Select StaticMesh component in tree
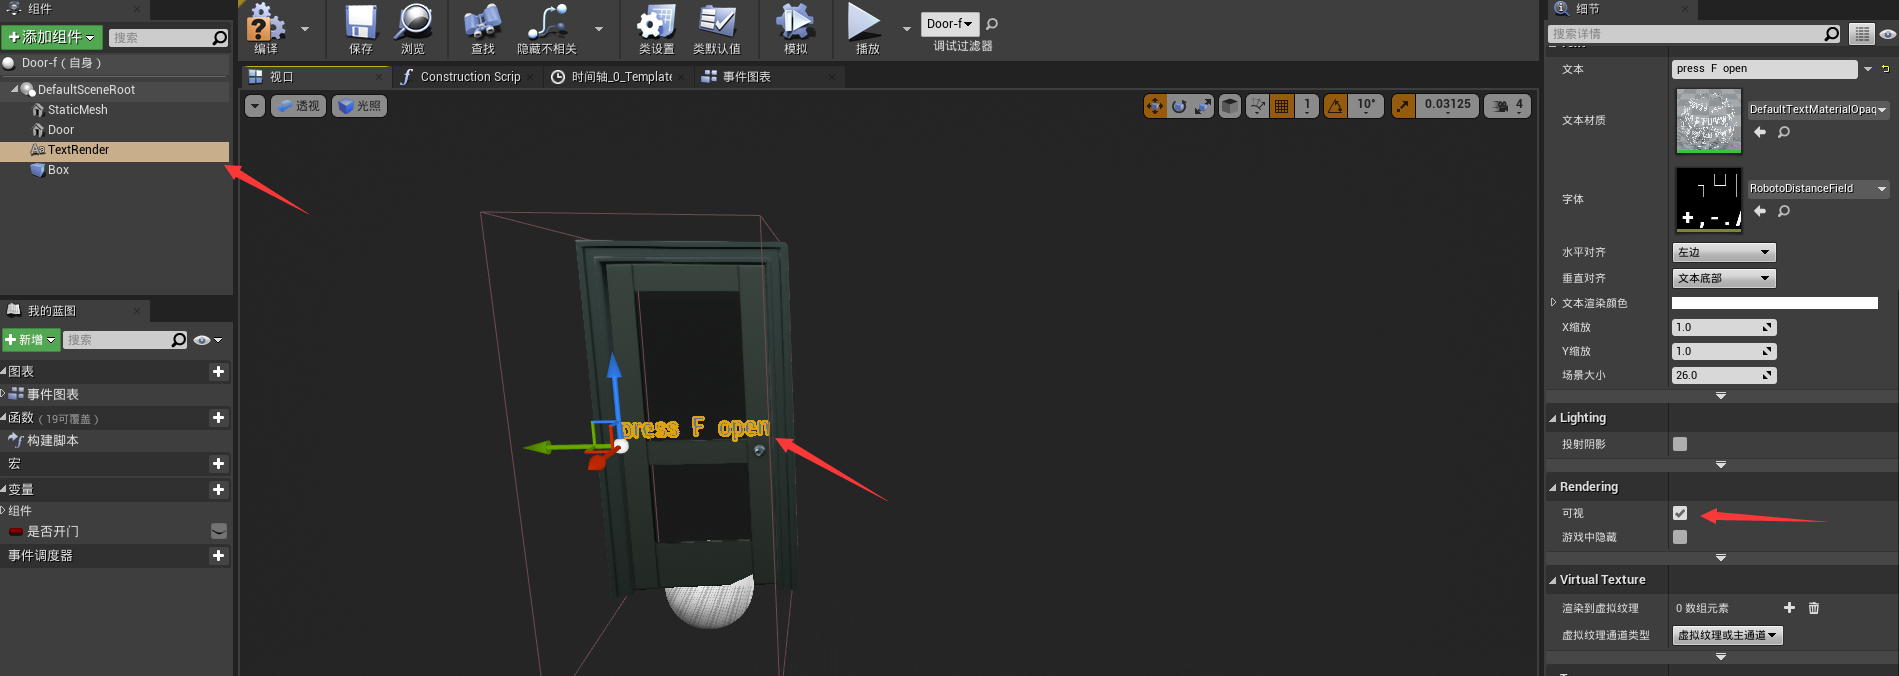Viewport: 1899px width, 676px height. (x=77, y=110)
